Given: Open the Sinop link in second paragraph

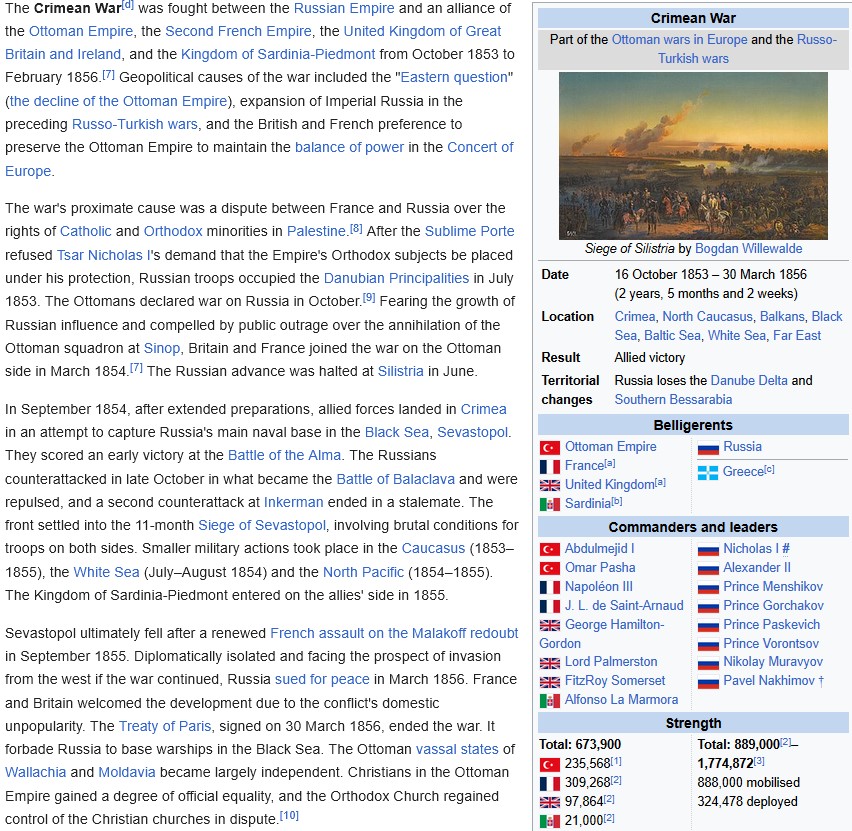Looking at the screenshot, I should click(x=161, y=348).
